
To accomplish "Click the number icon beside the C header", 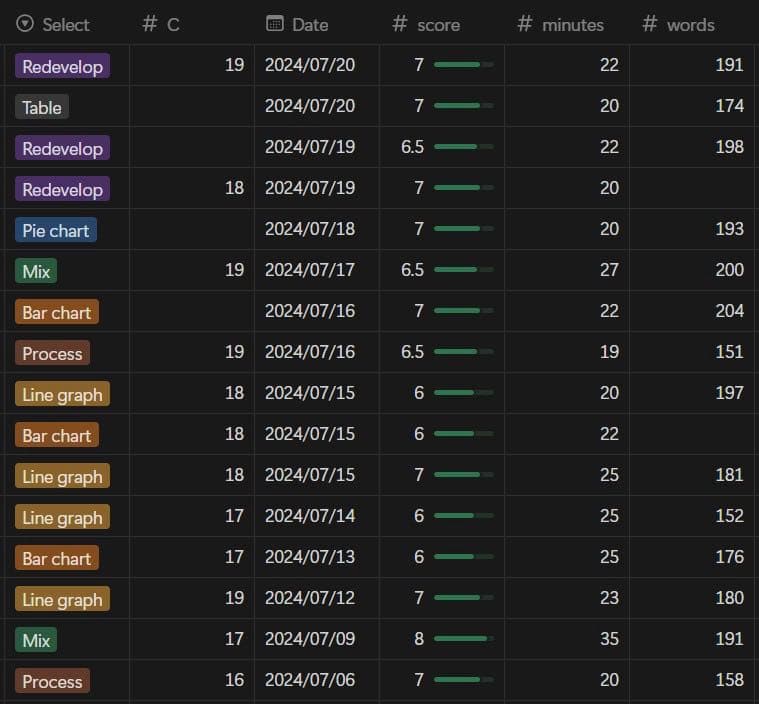I will [150, 24].
